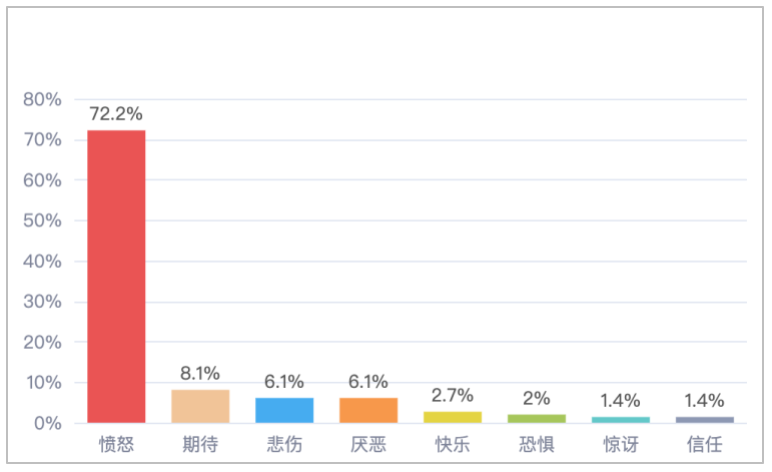Click the red 愤怒 bar
Viewport: 772px width, 472px height.
click(116, 276)
